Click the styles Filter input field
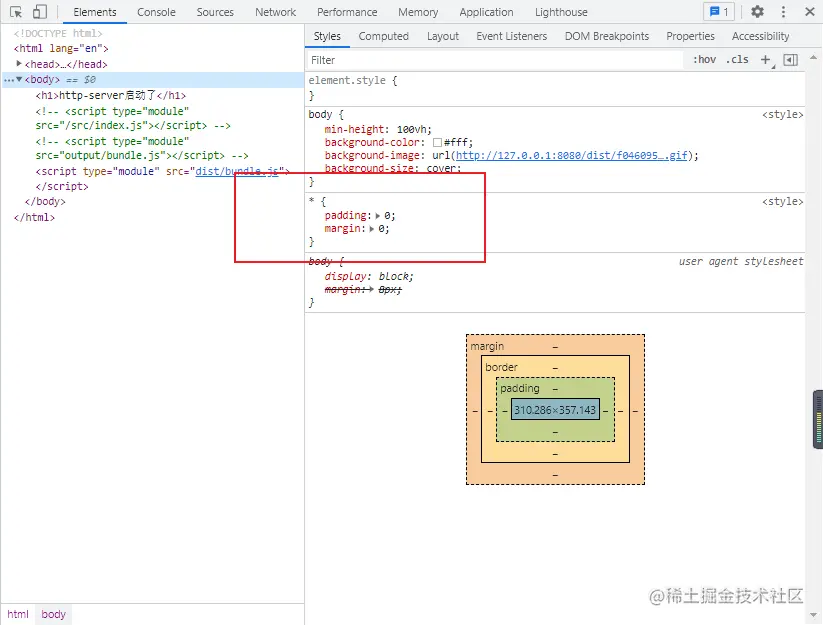 [493, 60]
